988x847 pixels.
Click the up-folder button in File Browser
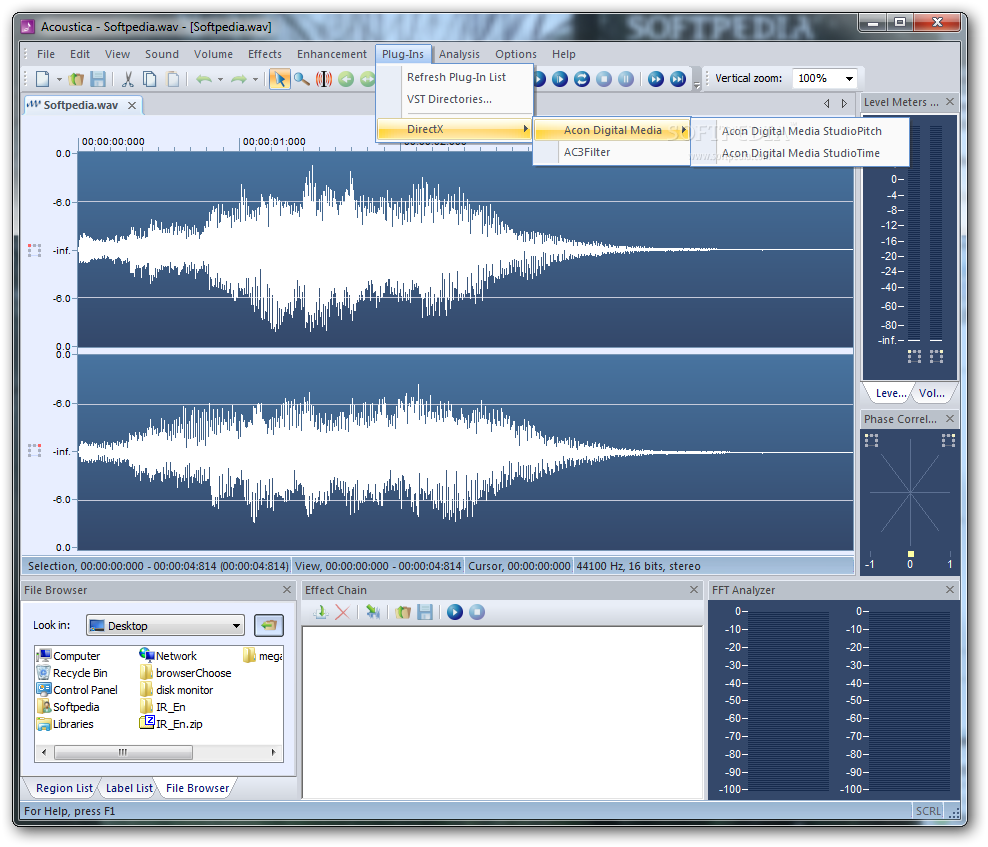(x=268, y=626)
